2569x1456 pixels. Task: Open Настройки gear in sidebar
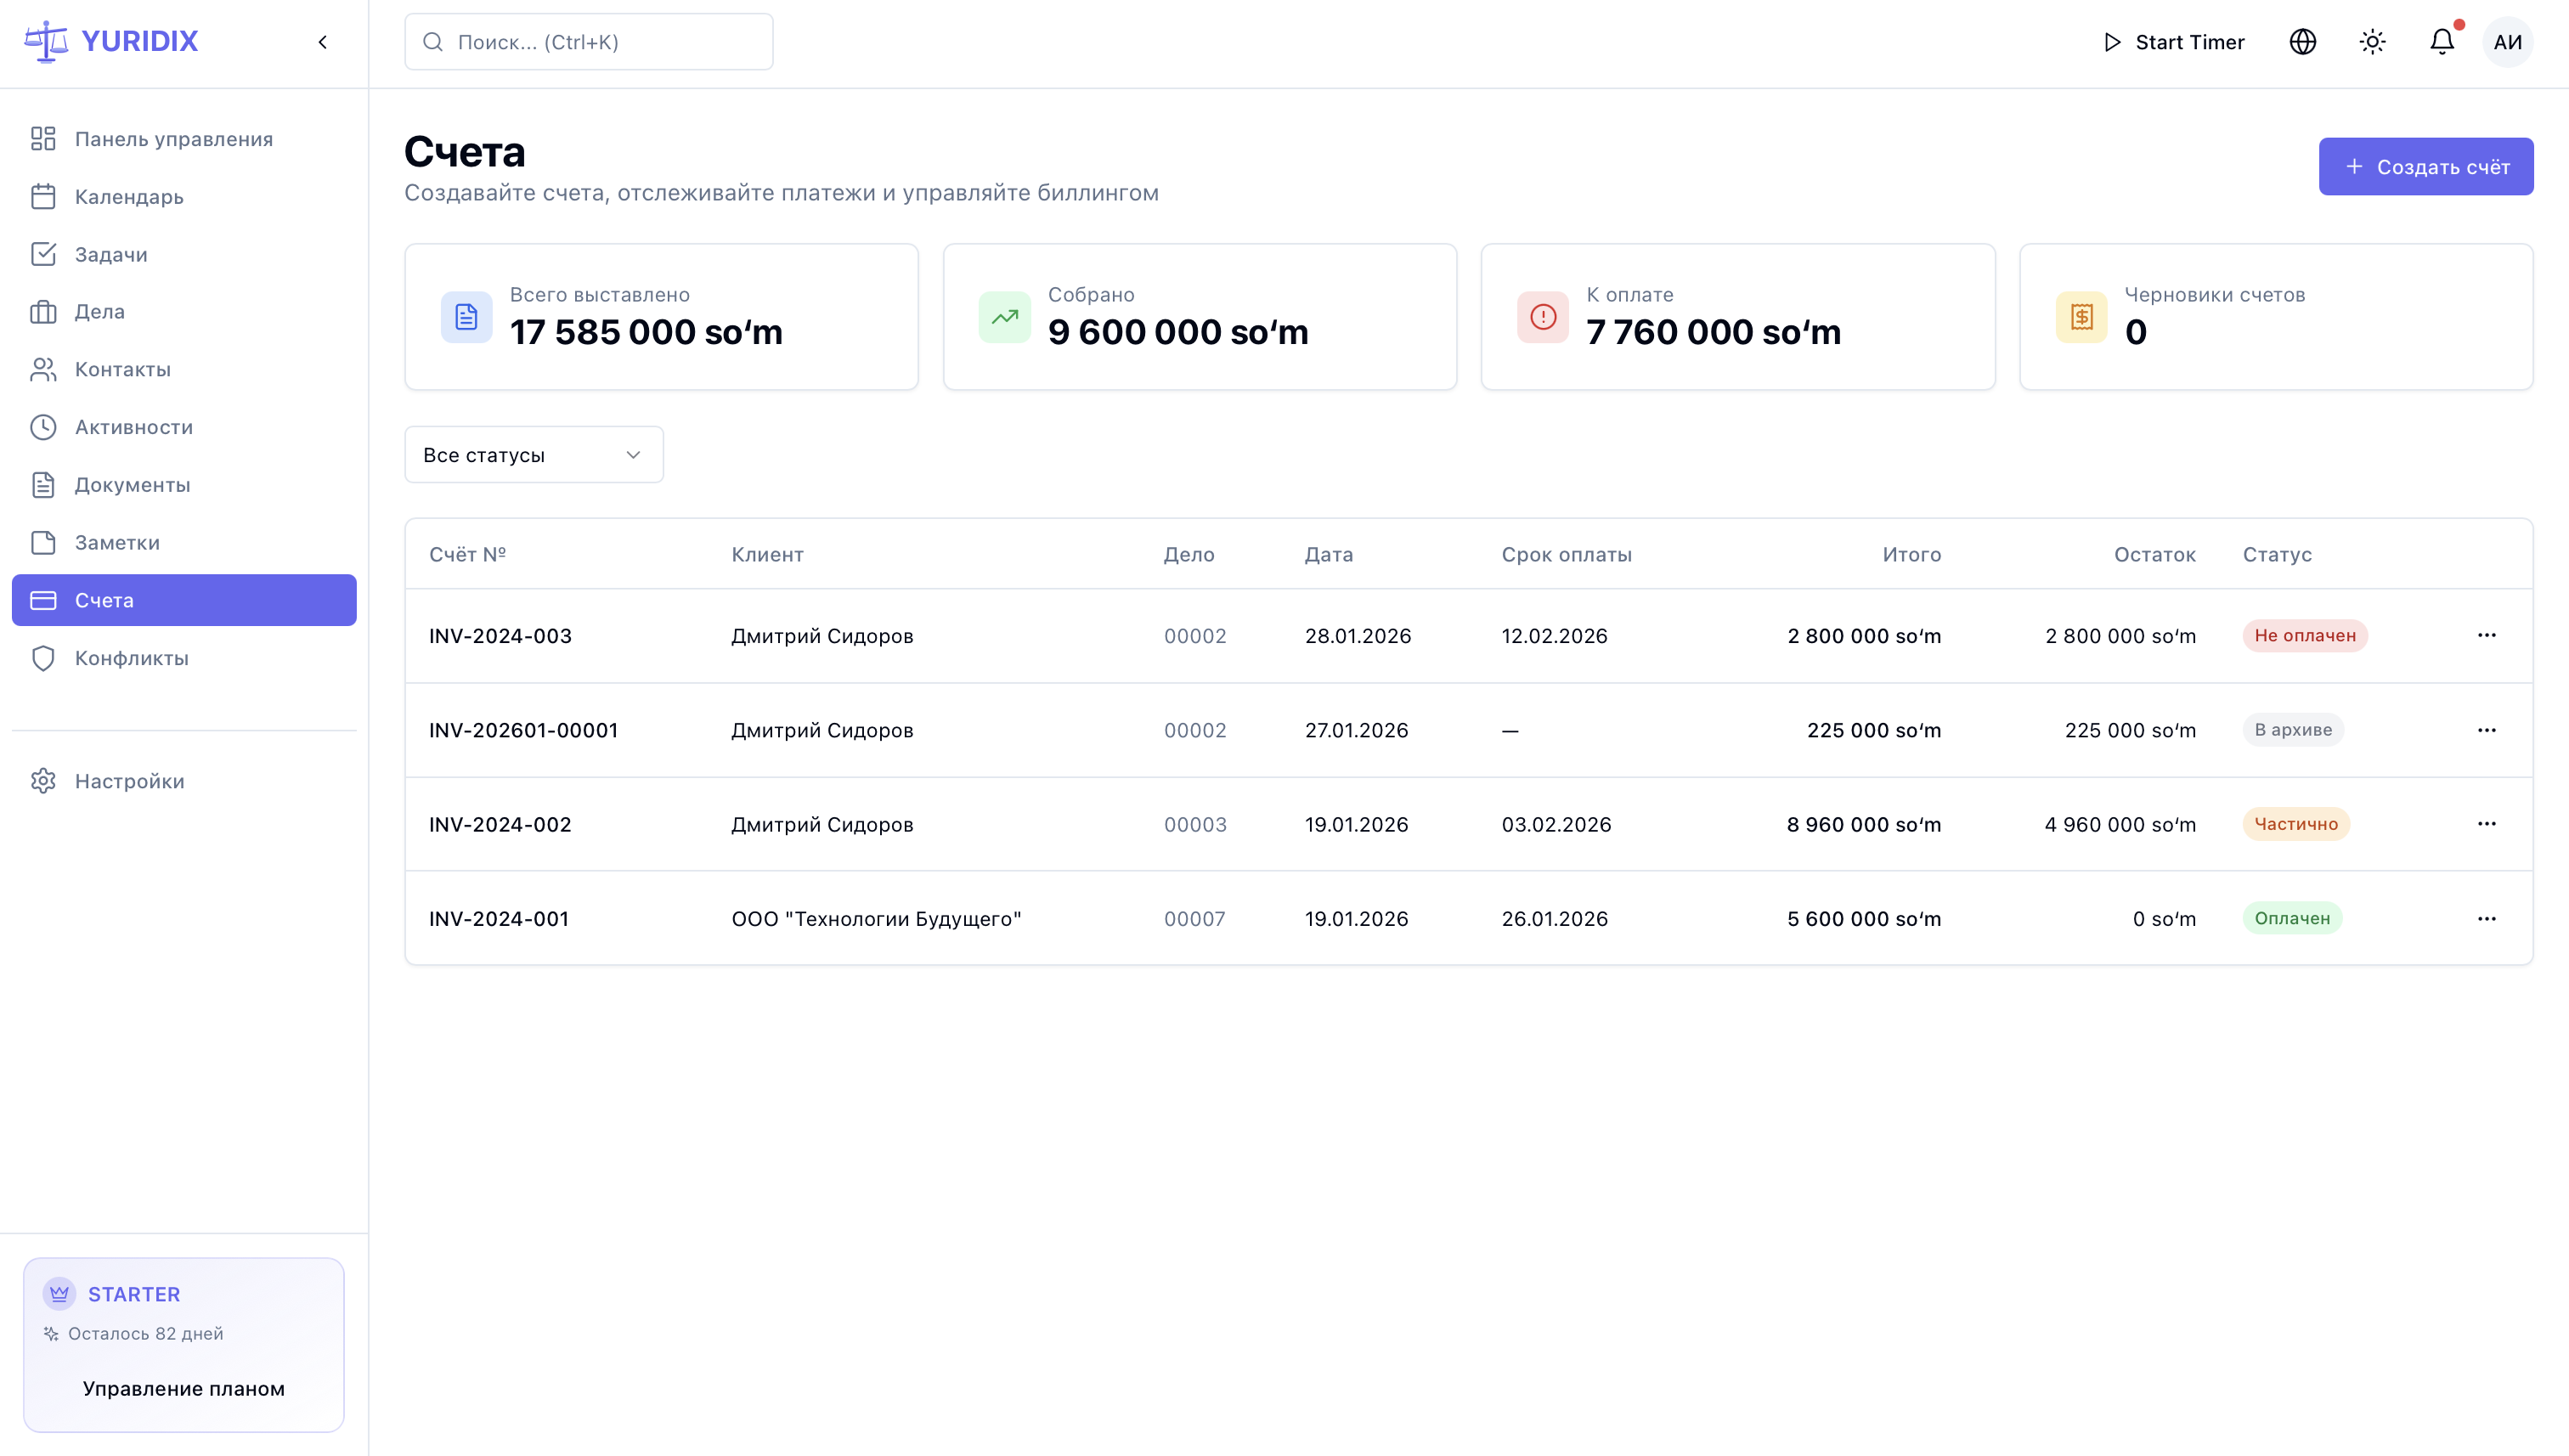coord(129,781)
